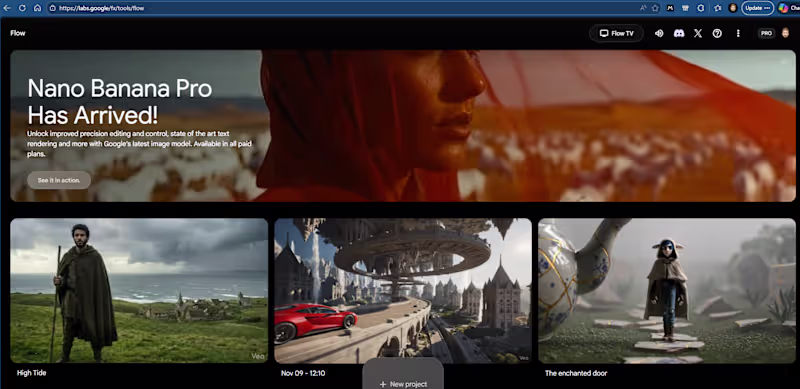Click the browser Update button

click(x=758, y=8)
